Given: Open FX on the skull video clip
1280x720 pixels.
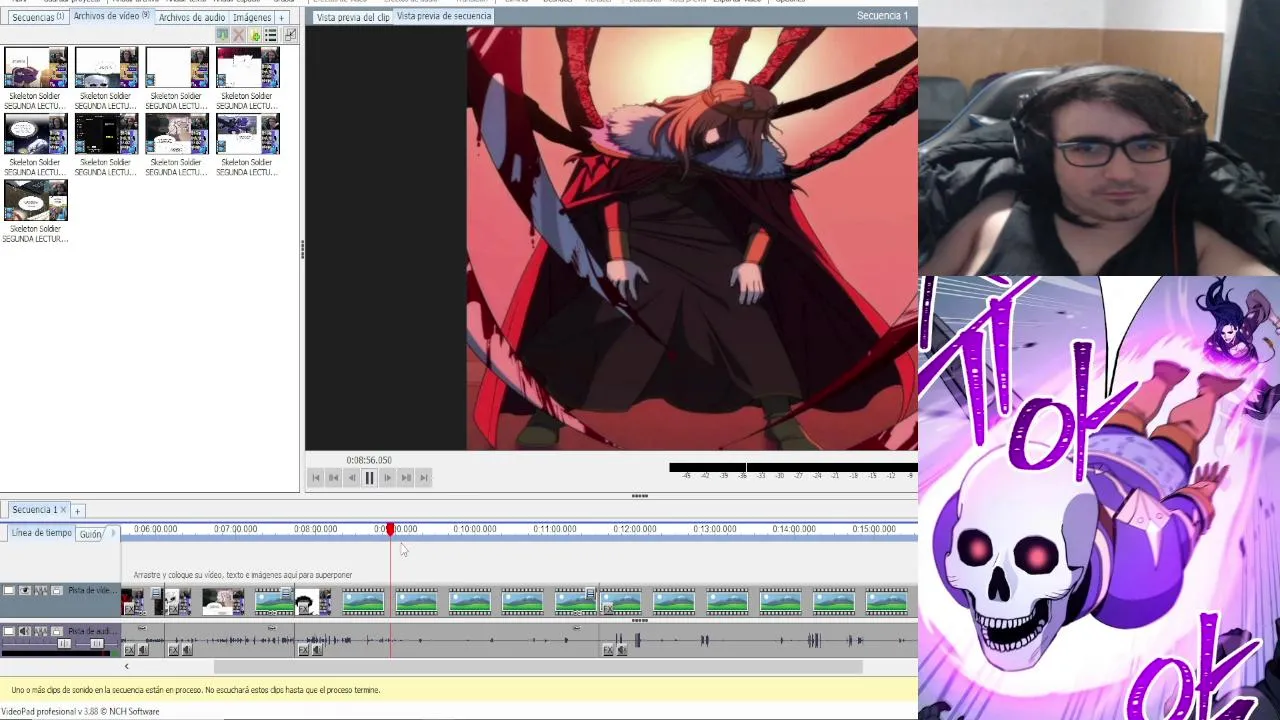Looking at the screenshot, I should 173,609.
